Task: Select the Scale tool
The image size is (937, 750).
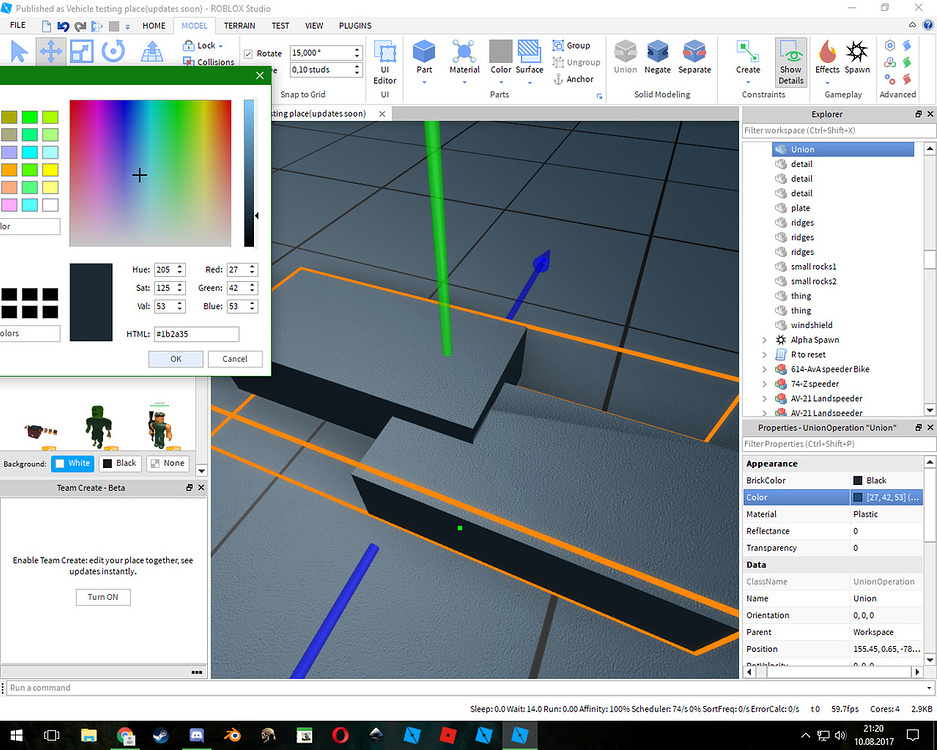Action: tap(82, 51)
